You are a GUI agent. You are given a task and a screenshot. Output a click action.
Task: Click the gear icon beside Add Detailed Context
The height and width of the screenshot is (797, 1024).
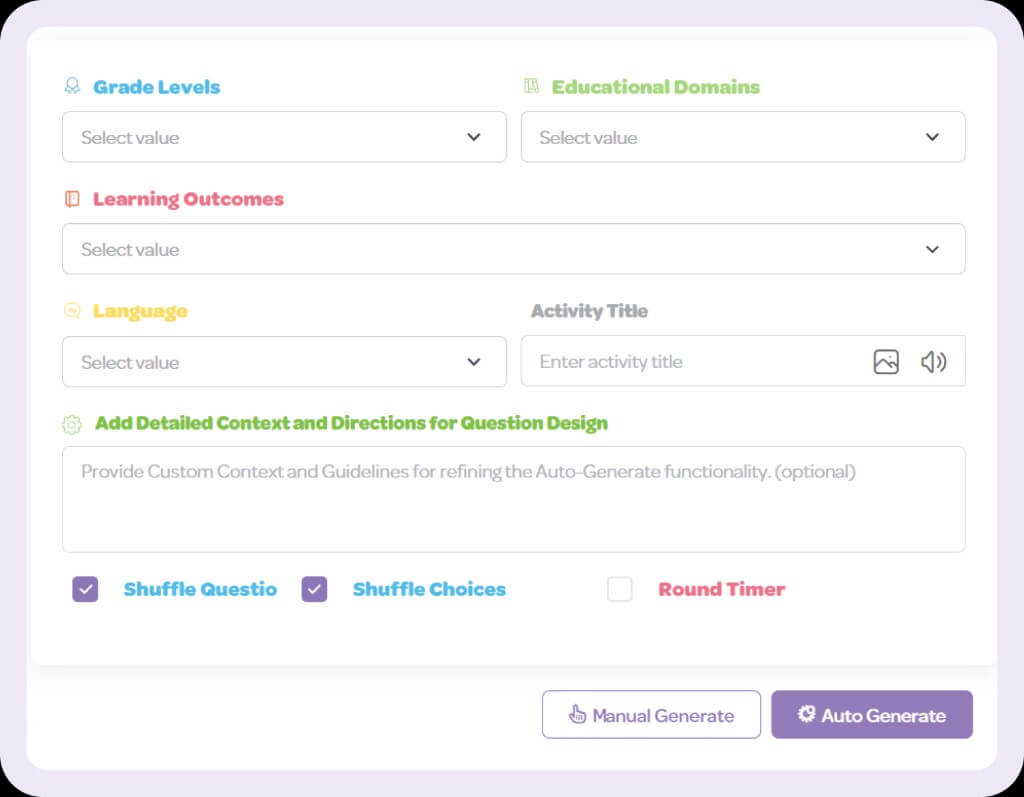pyautogui.click(x=72, y=425)
